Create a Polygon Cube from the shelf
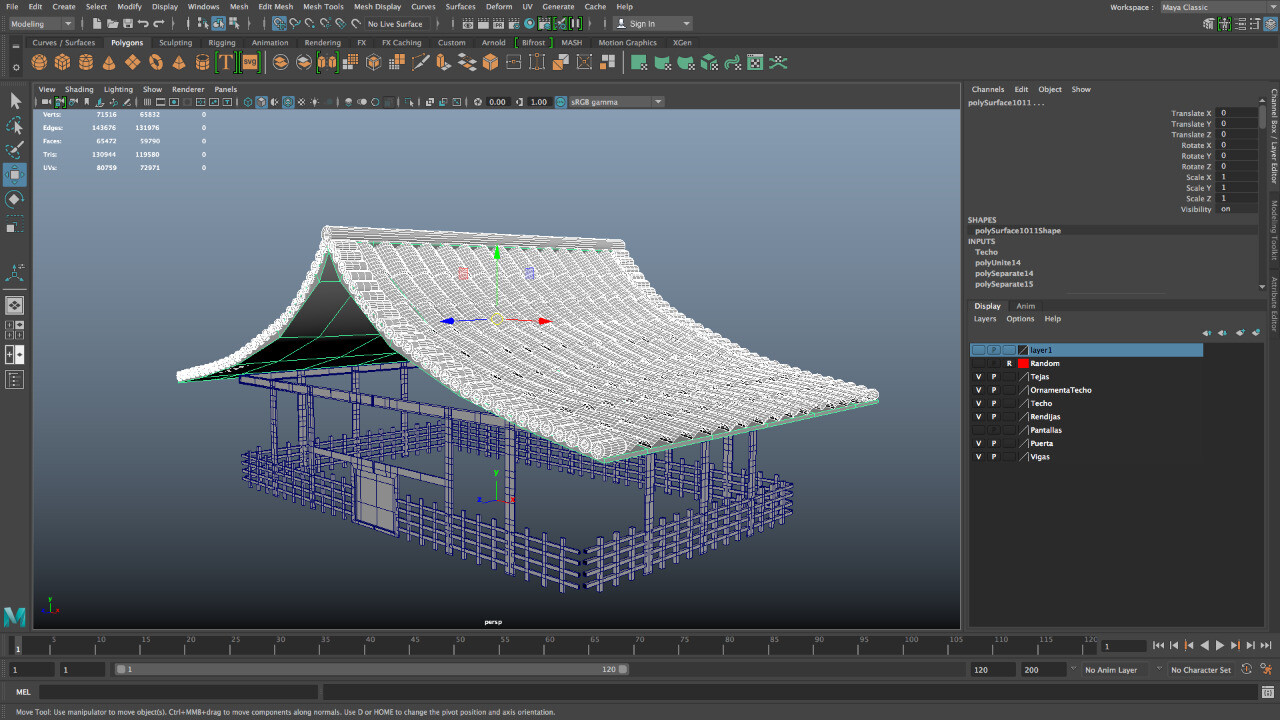Viewport: 1280px width, 720px height. (62, 61)
